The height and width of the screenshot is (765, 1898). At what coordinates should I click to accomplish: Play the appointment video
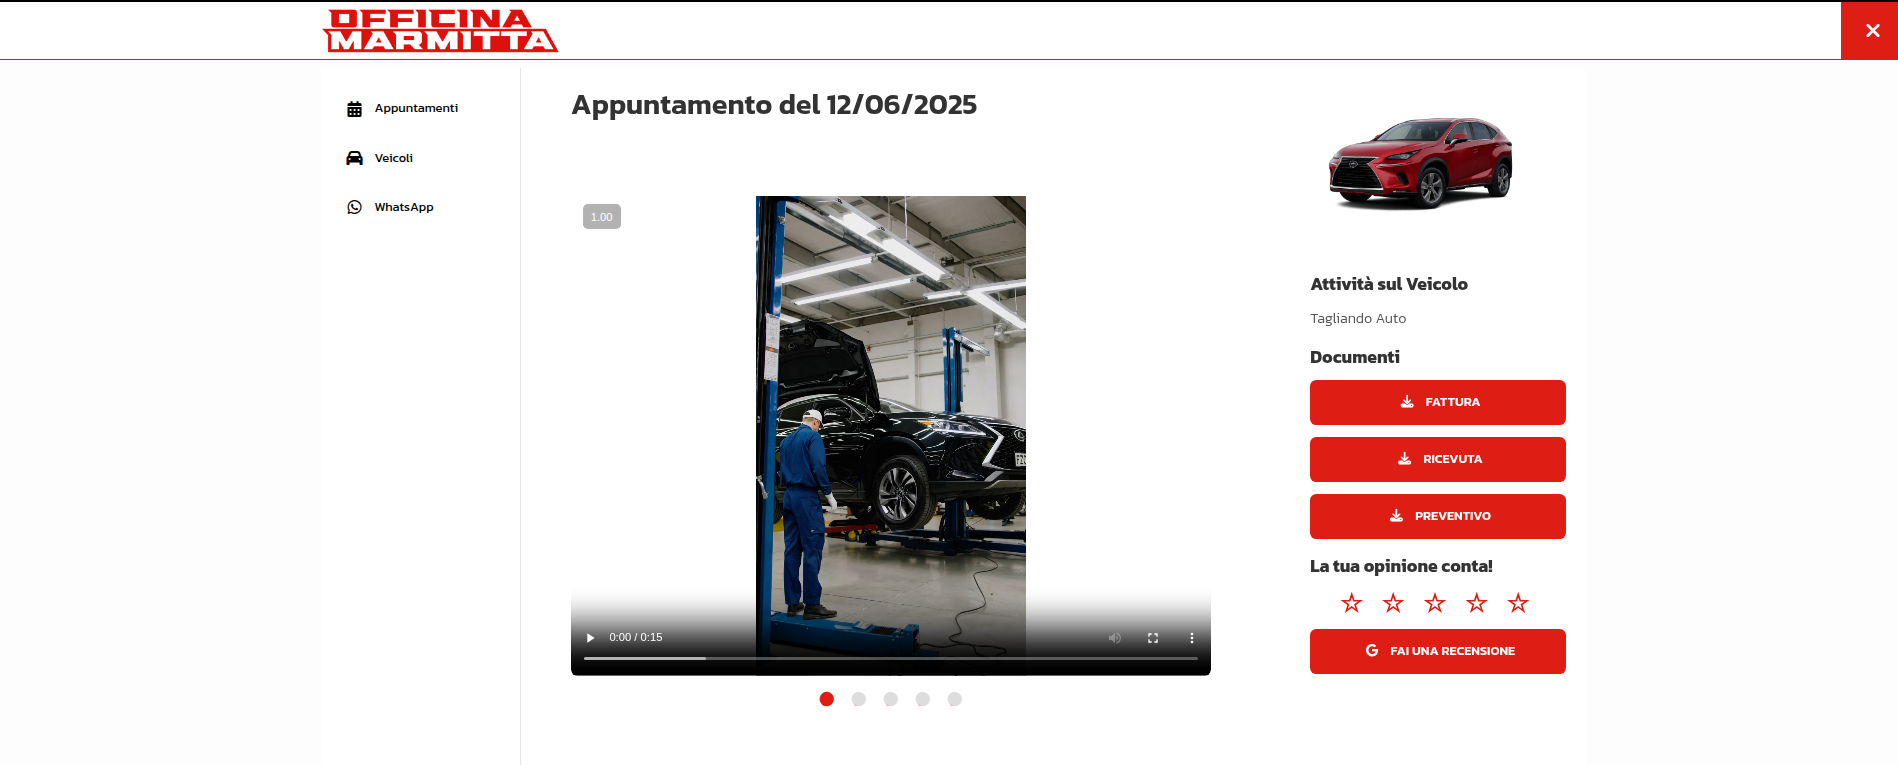tap(590, 638)
